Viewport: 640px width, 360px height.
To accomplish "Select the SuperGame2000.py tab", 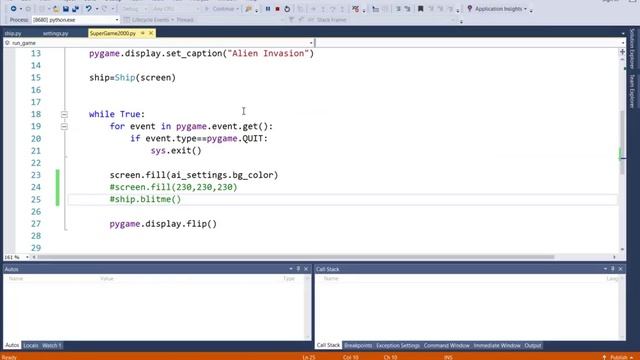I will (113, 33).
